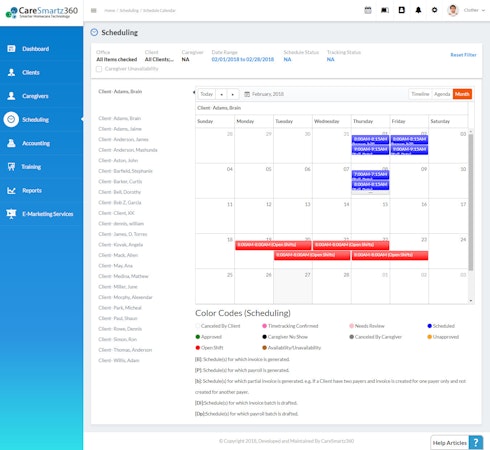Open the Caregivers section in the sidebar
The image size is (490, 450).
(x=35, y=96)
